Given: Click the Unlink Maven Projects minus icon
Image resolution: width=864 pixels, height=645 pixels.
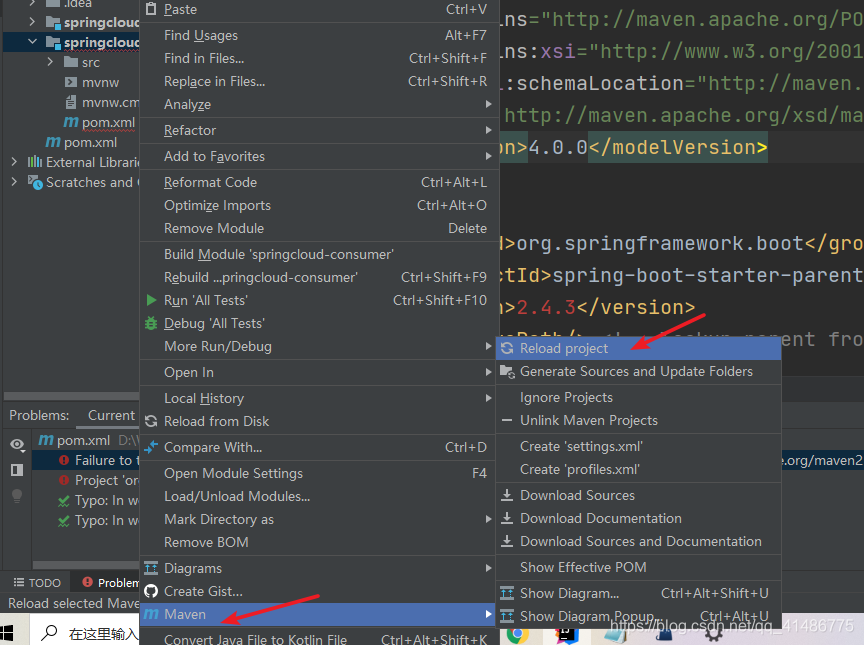Looking at the screenshot, I should click(507, 420).
